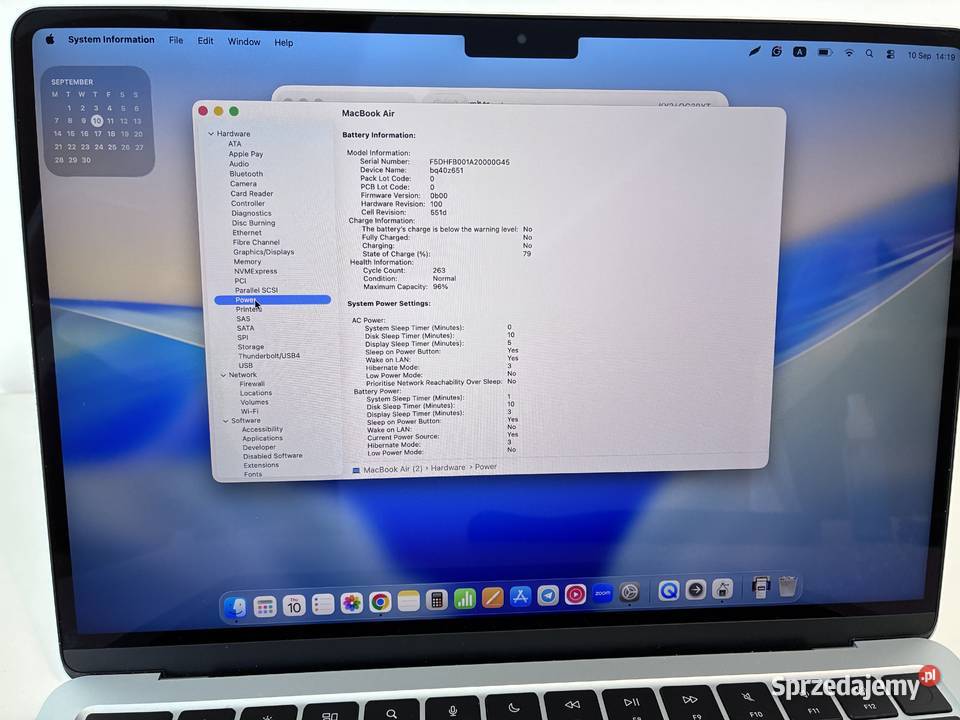The image size is (960, 720).
Task: Click the Cycle Count value 263
Action: pyautogui.click(x=439, y=270)
